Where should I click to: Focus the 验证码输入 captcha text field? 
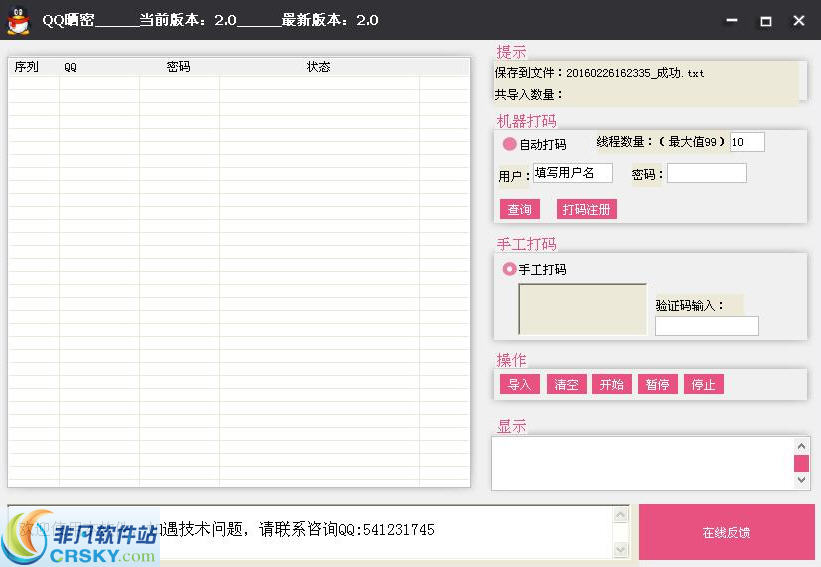point(707,326)
